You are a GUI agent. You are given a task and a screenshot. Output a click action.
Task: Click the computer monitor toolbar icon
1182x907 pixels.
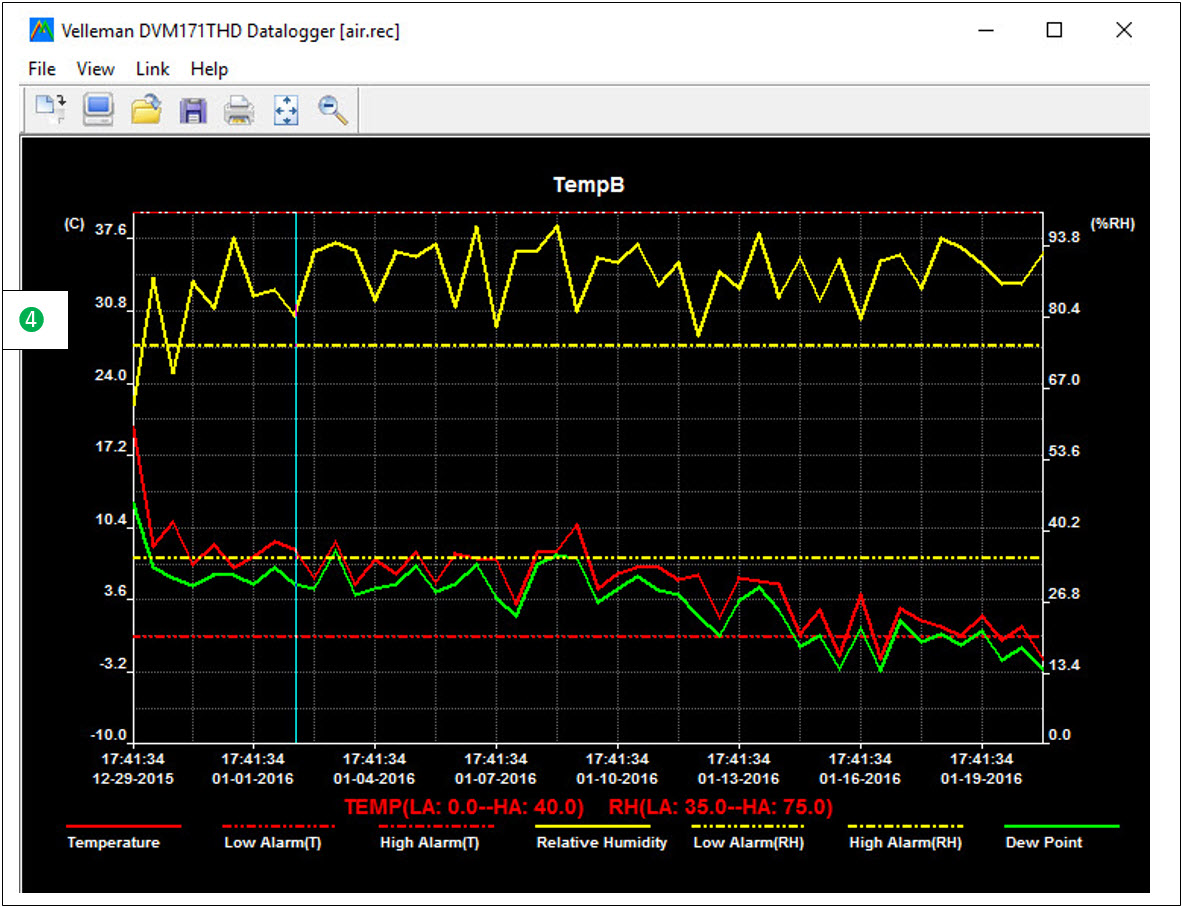[x=98, y=109]
